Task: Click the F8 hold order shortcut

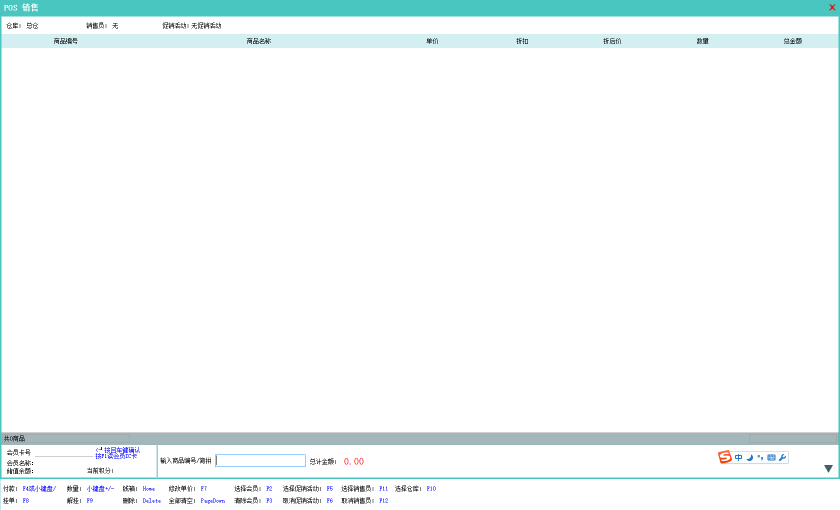Action: point(26,500)
